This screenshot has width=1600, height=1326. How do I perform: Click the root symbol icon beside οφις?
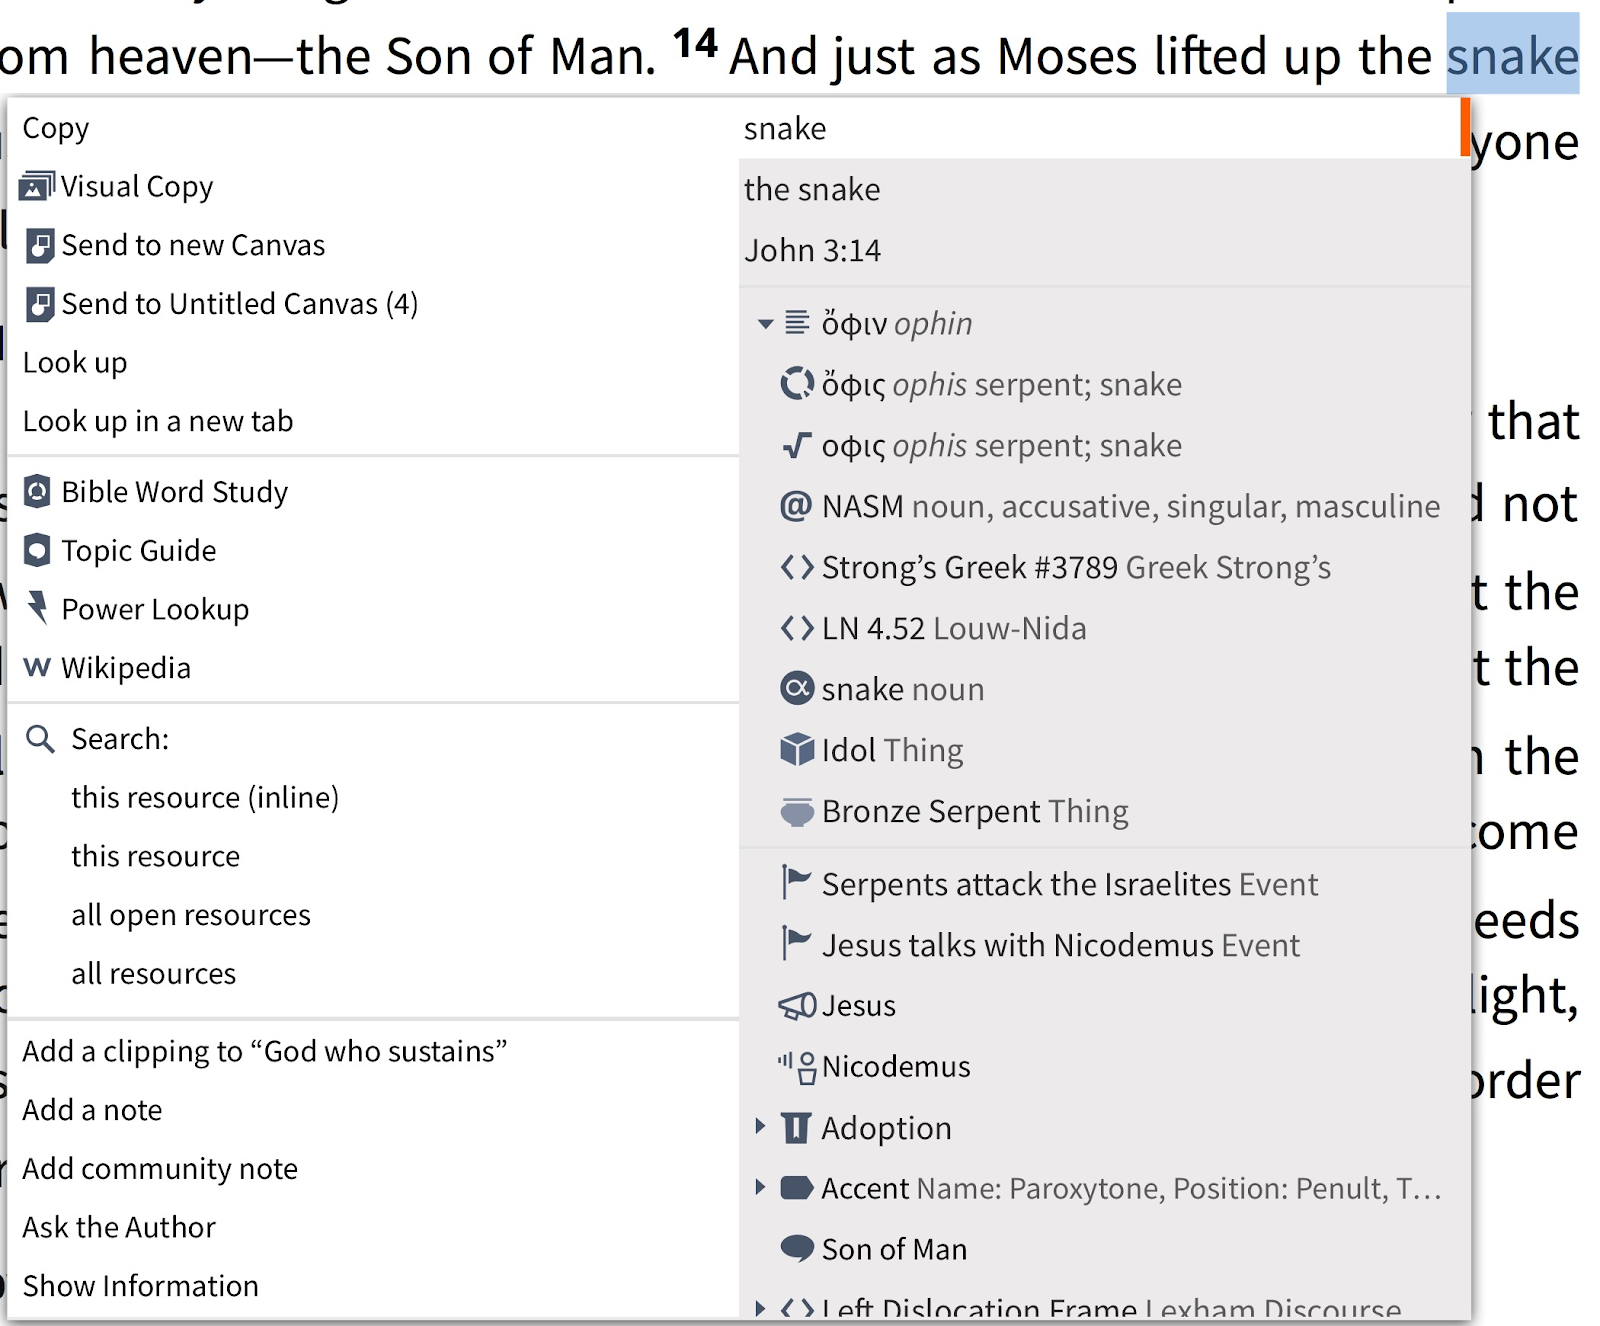[x=797, y=445]
